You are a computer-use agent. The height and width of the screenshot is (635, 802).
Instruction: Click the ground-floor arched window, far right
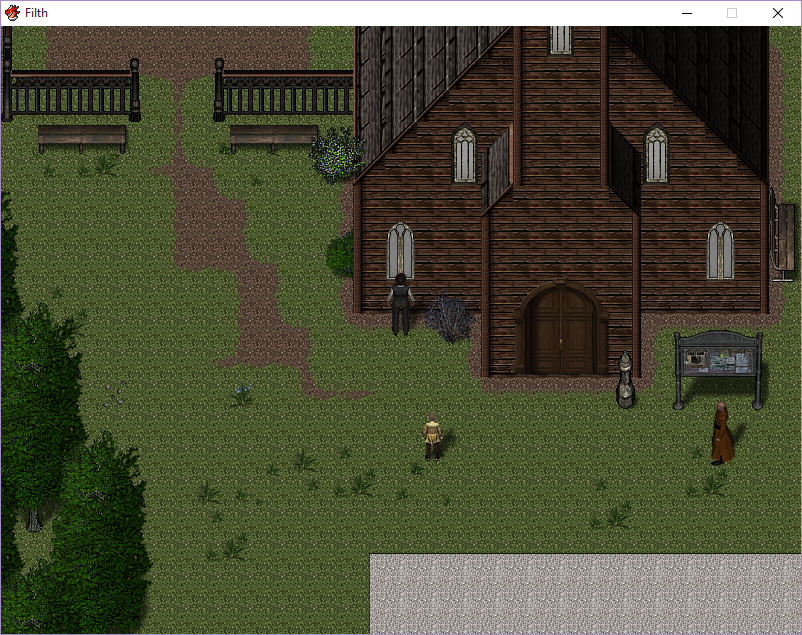pos(720,251)
